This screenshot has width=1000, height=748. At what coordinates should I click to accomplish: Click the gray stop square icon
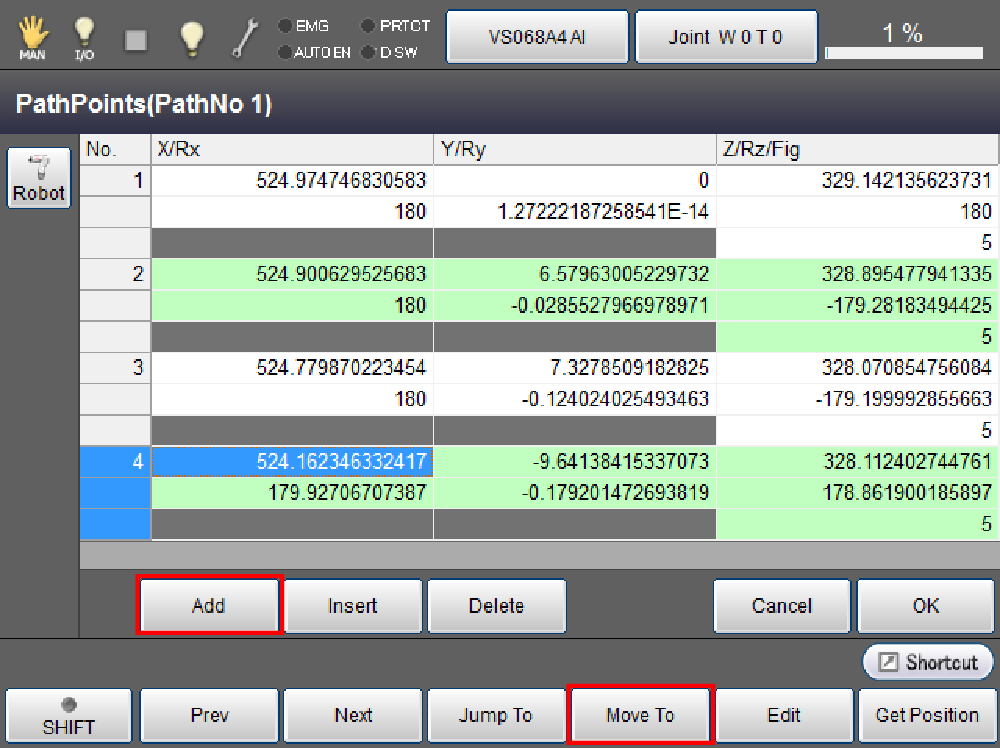point(136,39)
